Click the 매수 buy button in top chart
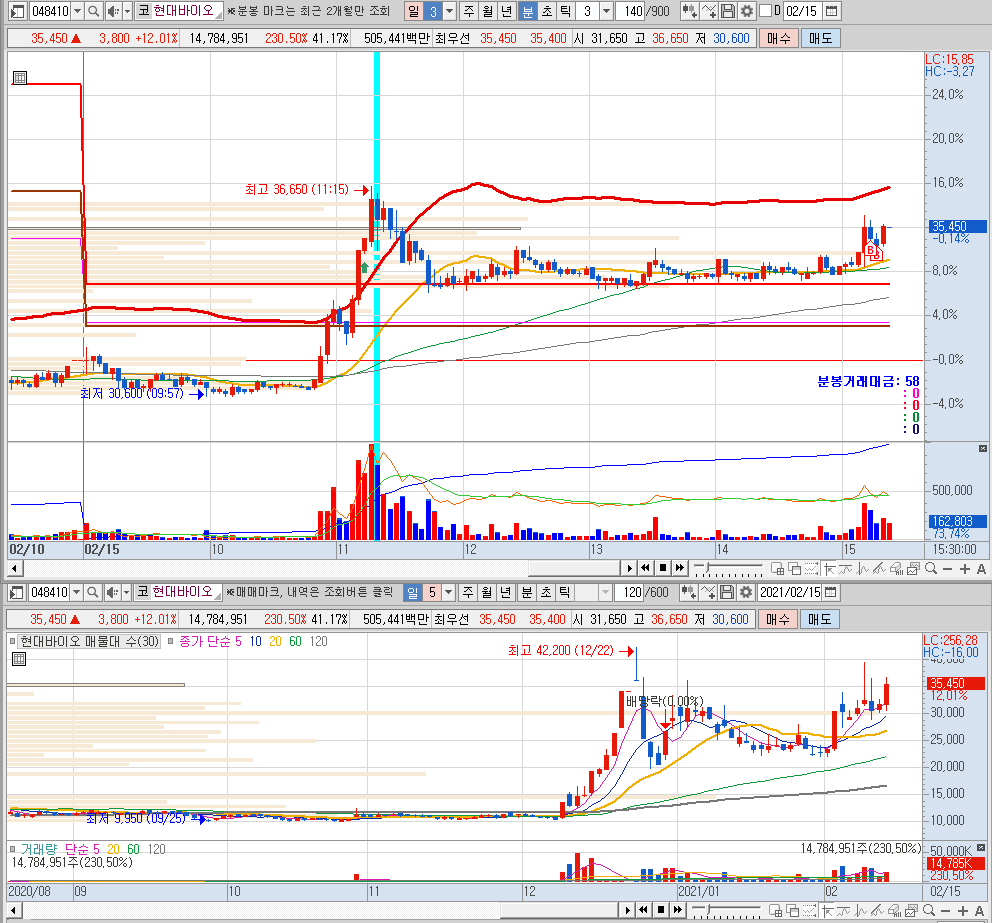 click(x=778, y=39)
